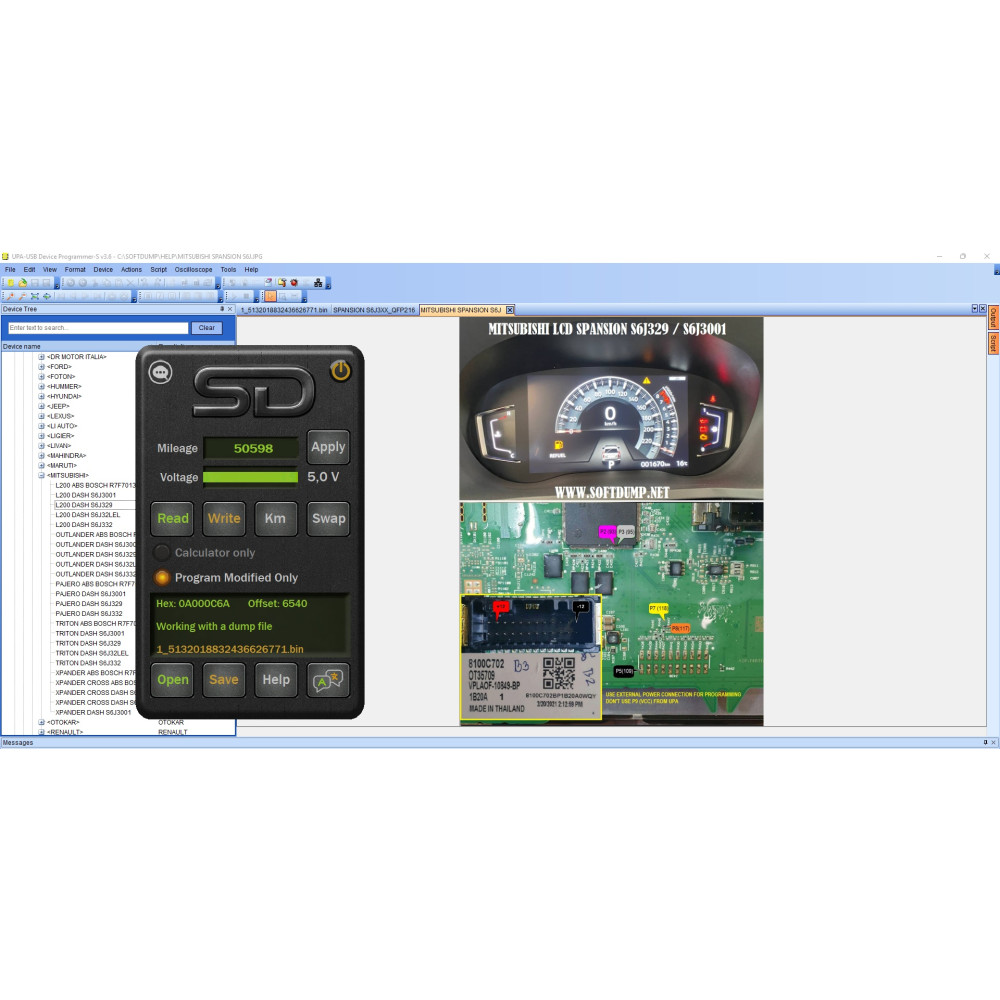Open the Actions menu
1000x1000 pixels.
pos(131,269)
